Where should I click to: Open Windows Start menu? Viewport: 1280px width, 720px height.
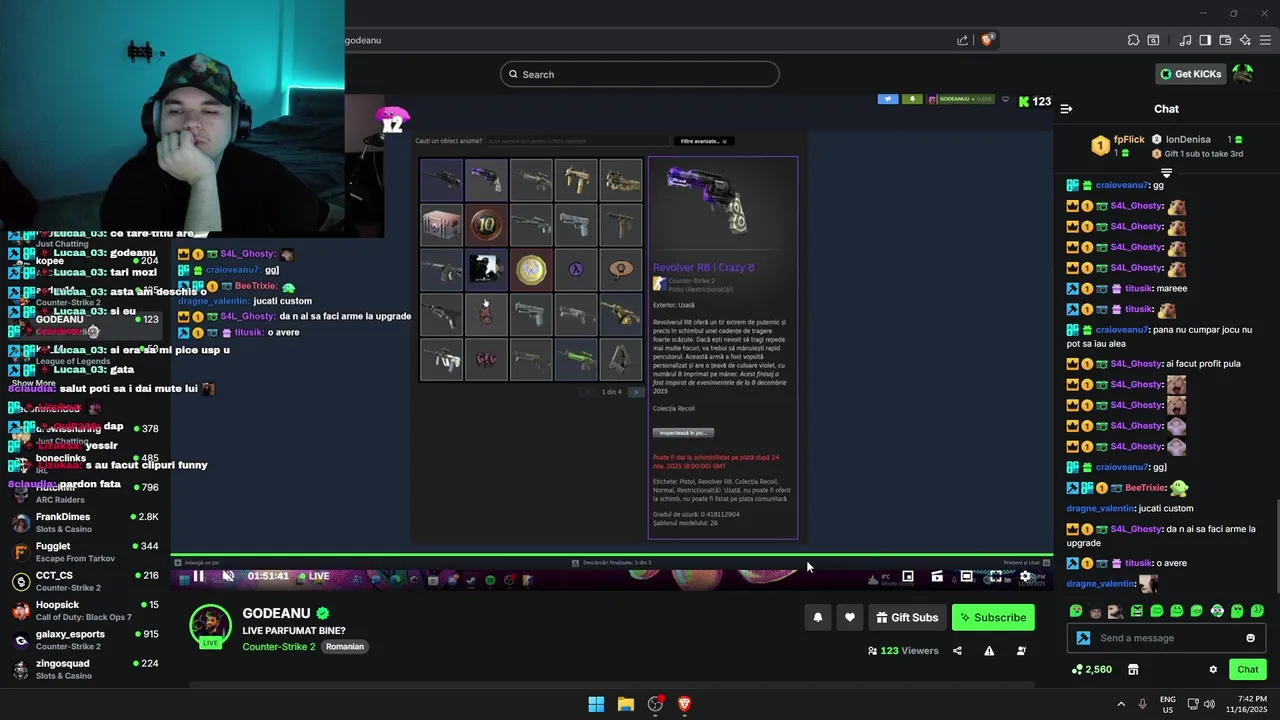point(596,704)
